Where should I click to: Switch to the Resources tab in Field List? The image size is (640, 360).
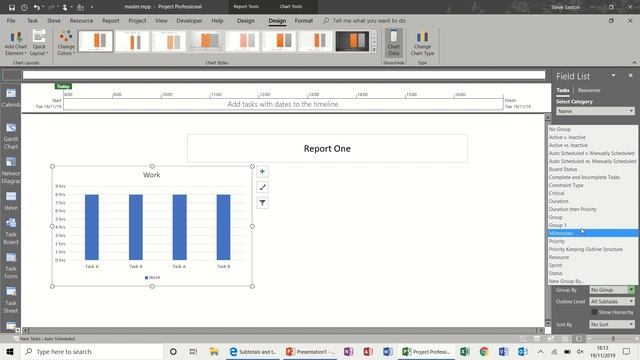pyautogui.click(x=589, y=90)
